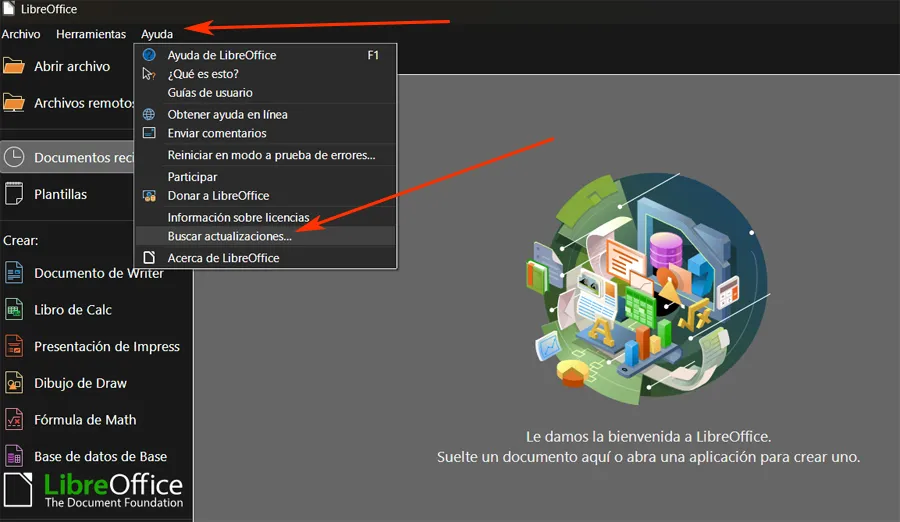900x522 pixels.
Task: Click the Base database icon
Action: [14, 457]
